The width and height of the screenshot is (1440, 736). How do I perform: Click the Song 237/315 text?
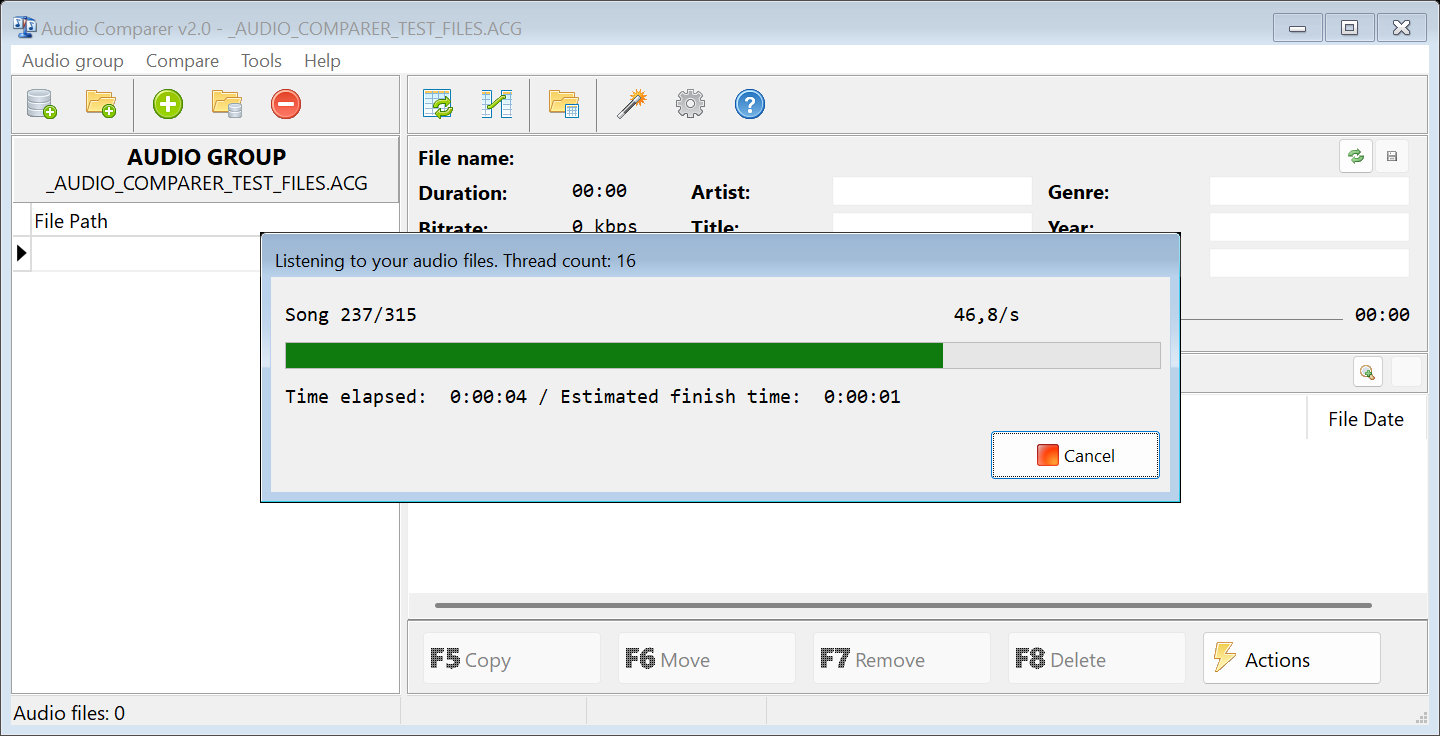coord(351,315)
